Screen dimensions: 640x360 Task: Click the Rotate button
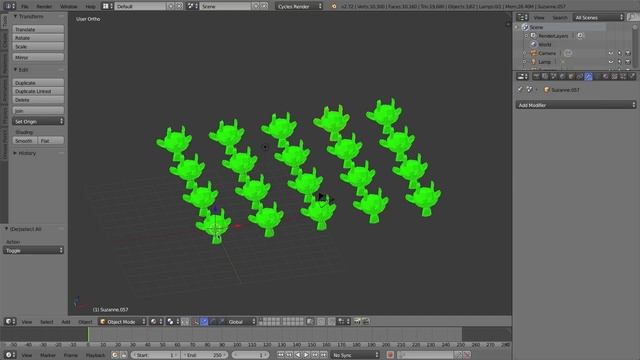tap(38, 38)
